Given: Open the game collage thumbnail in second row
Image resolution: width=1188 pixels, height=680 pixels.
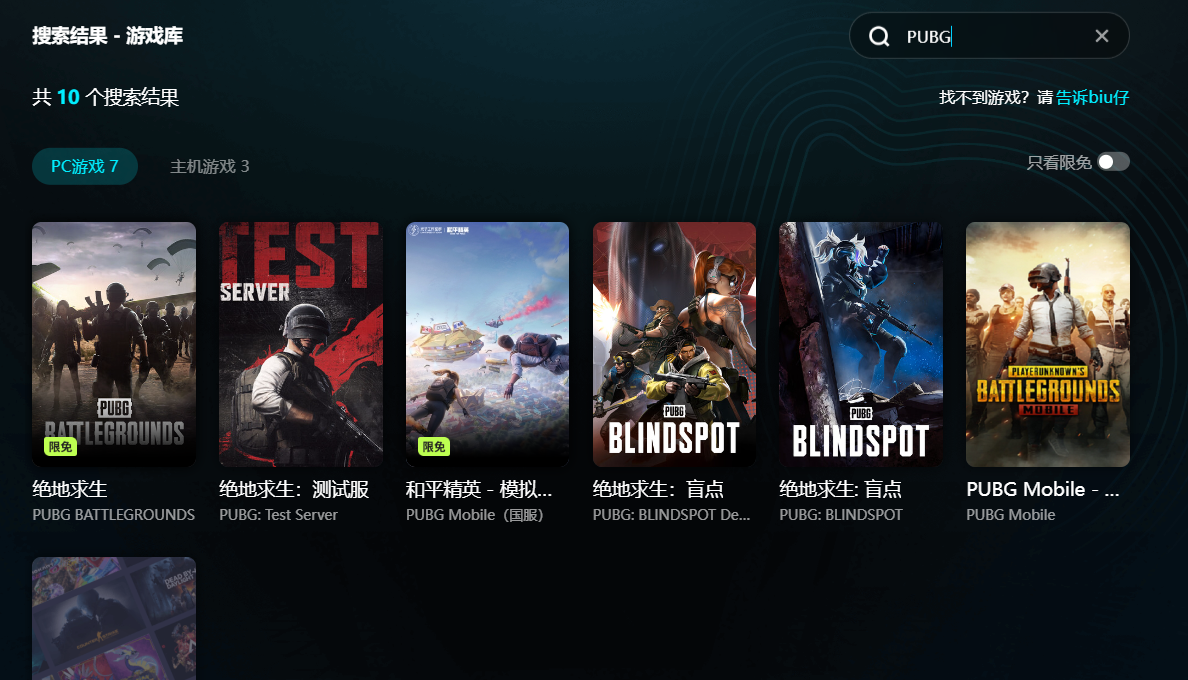Looking at the screenshot, I should tap(114, 619).
